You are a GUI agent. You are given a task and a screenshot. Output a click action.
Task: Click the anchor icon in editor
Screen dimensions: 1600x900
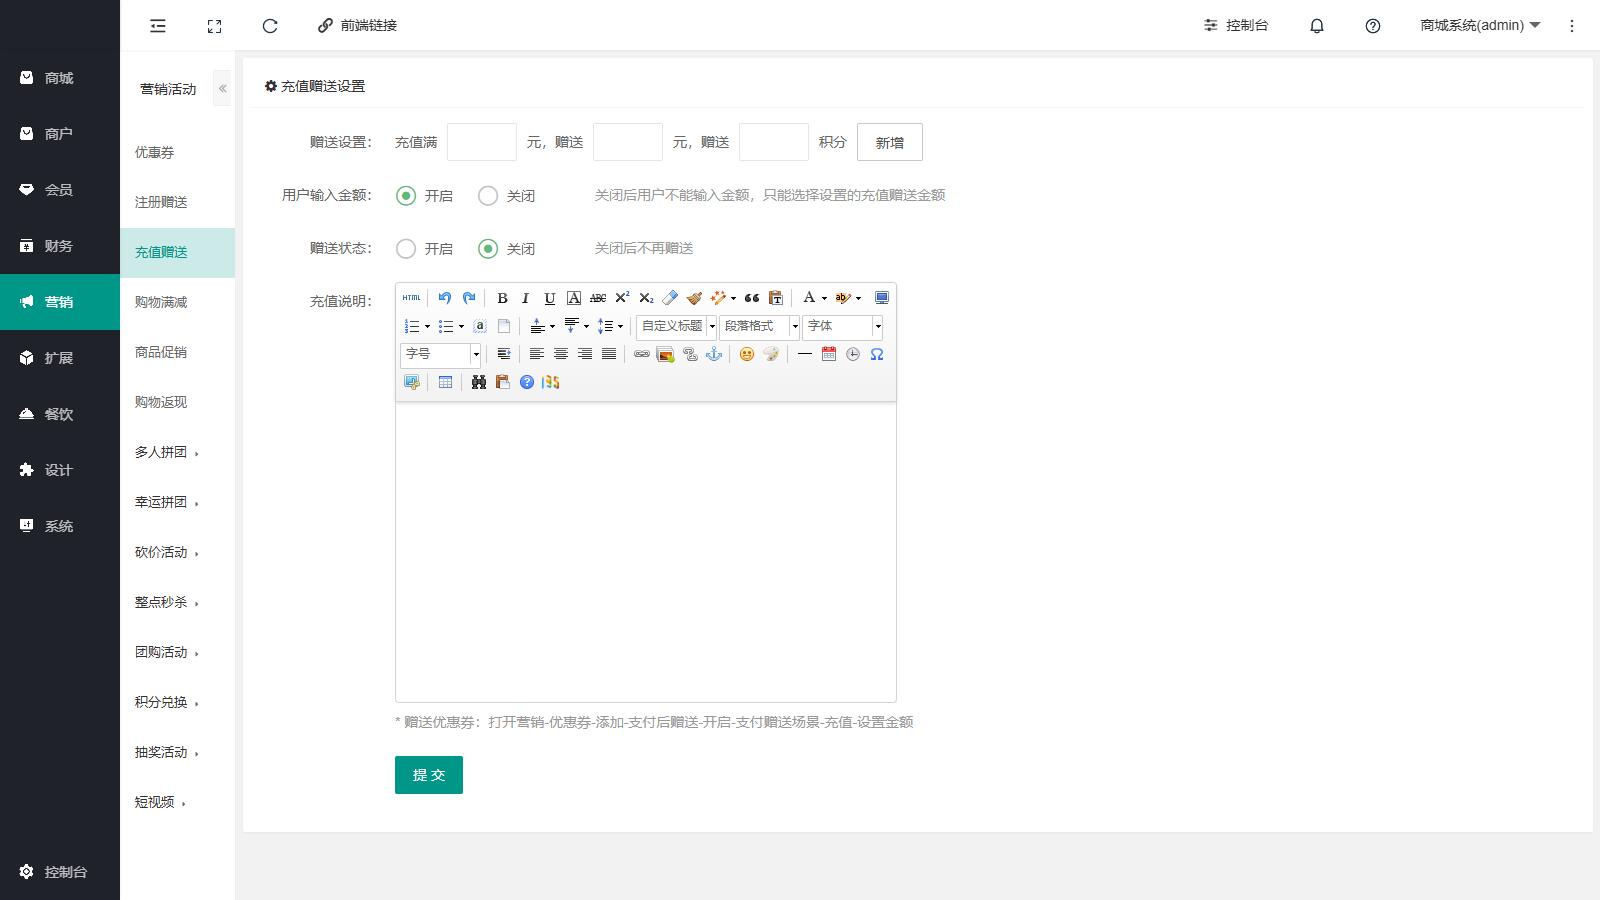coord(714,354)
